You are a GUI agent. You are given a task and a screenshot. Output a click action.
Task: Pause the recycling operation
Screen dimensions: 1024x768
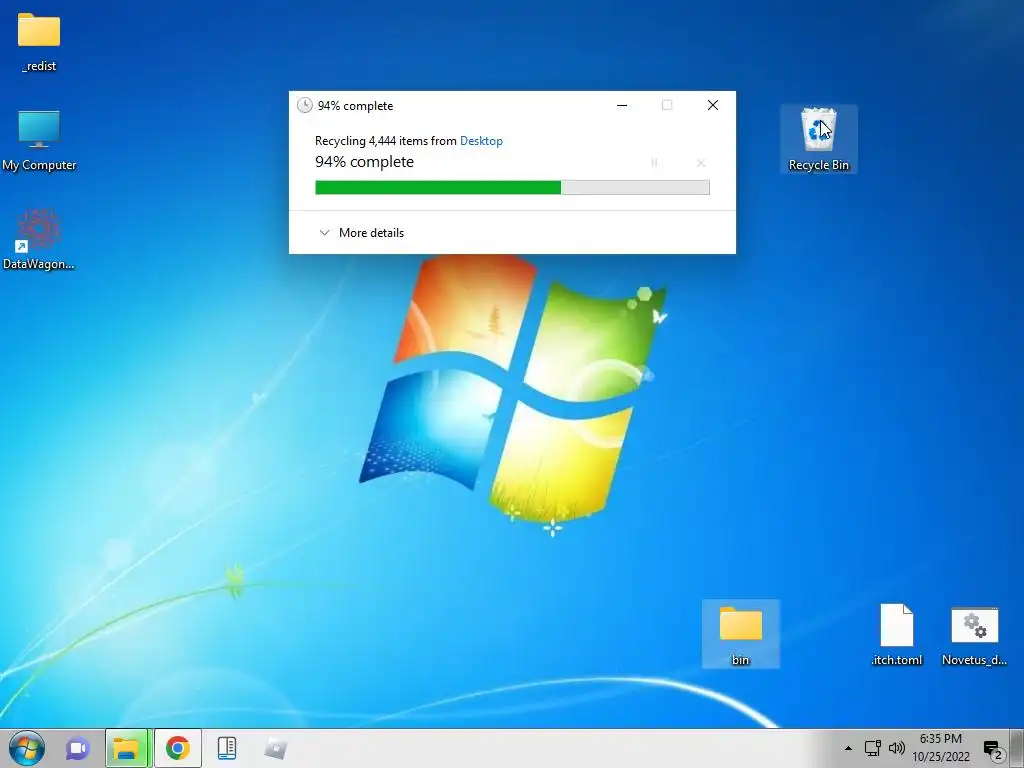(x=654, y=163)
